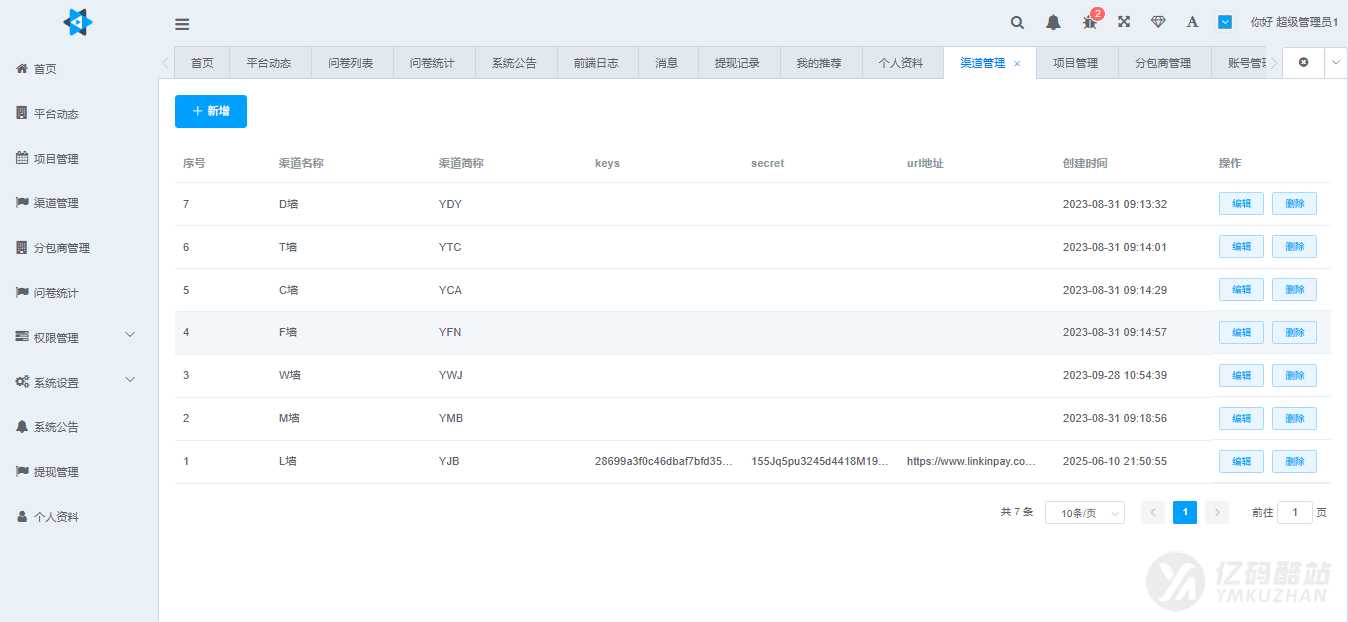1348x622 pixels.
Task: Click the user icon beside 个人资料 in sidebar
Action: pos(22,517)
